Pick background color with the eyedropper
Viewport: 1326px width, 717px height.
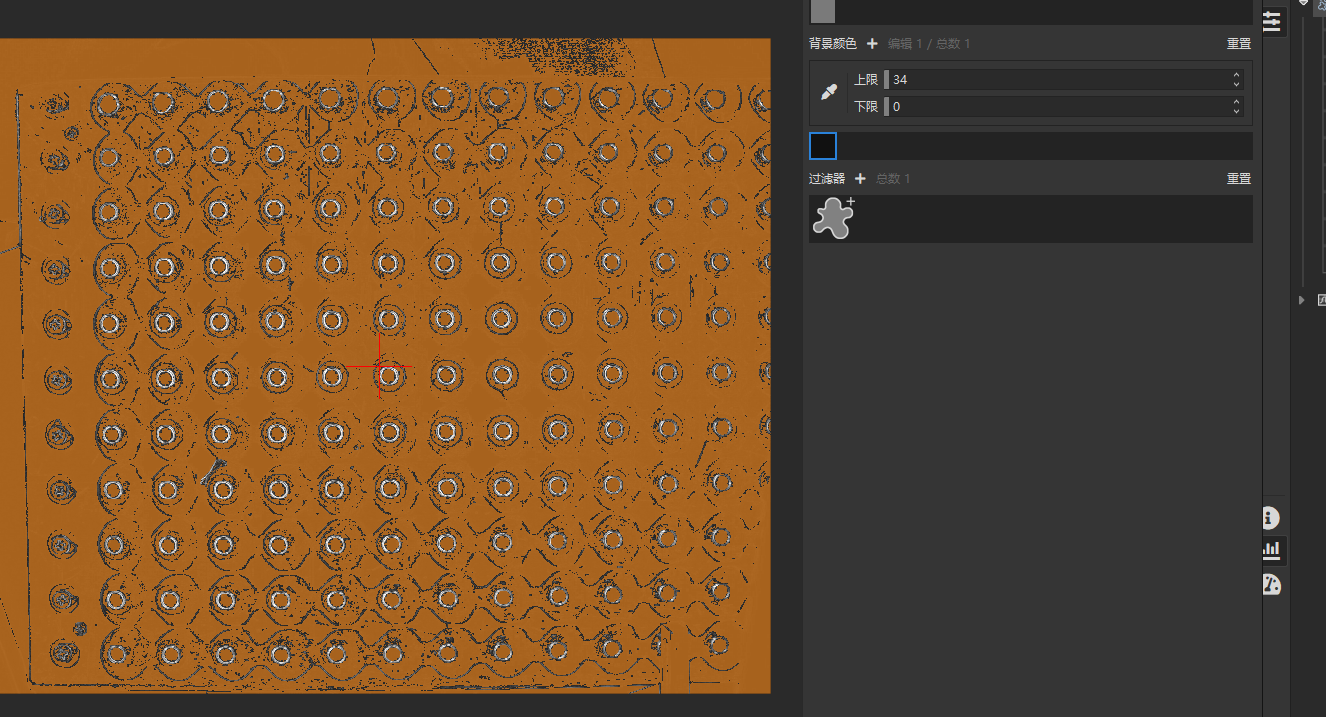[x=828, y=93]
